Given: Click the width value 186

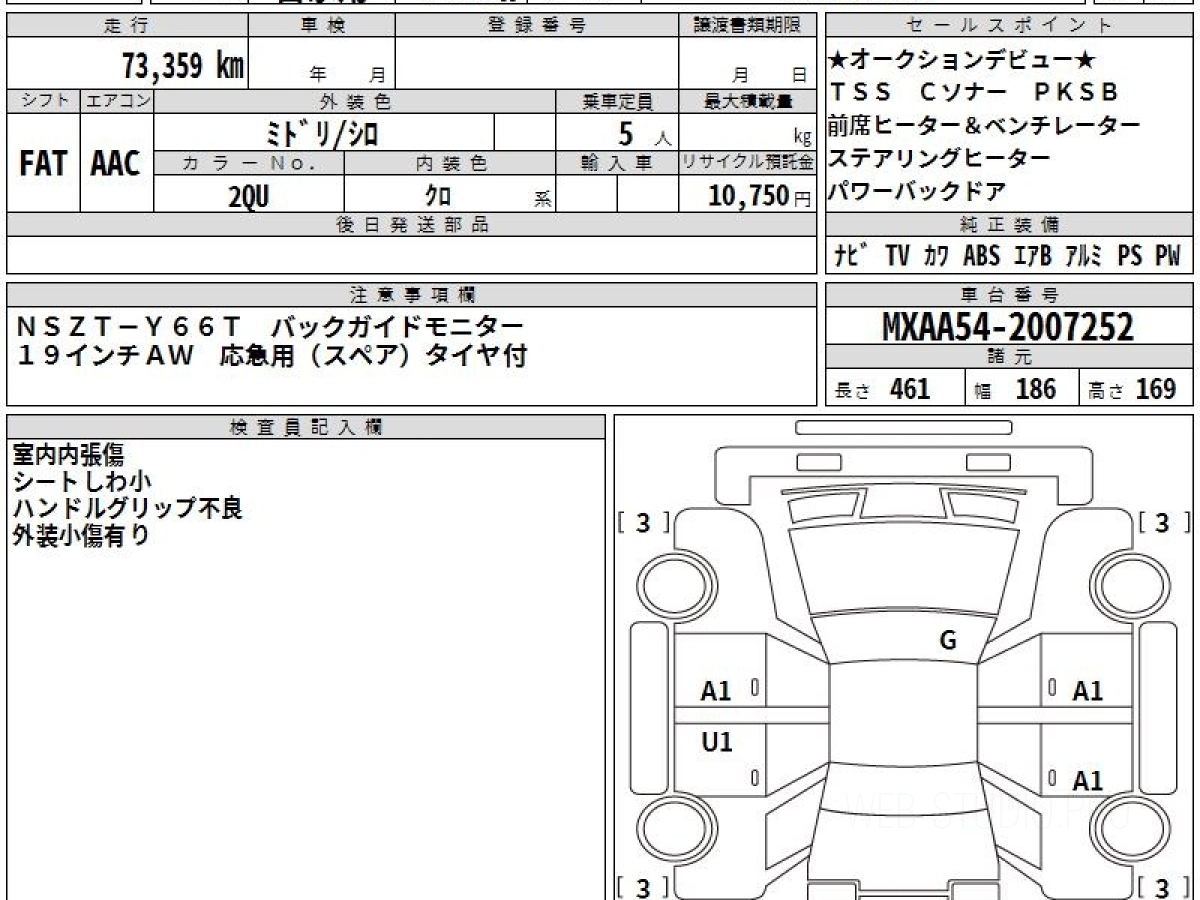Looking at the screenshot, I should click(1036, 389).
